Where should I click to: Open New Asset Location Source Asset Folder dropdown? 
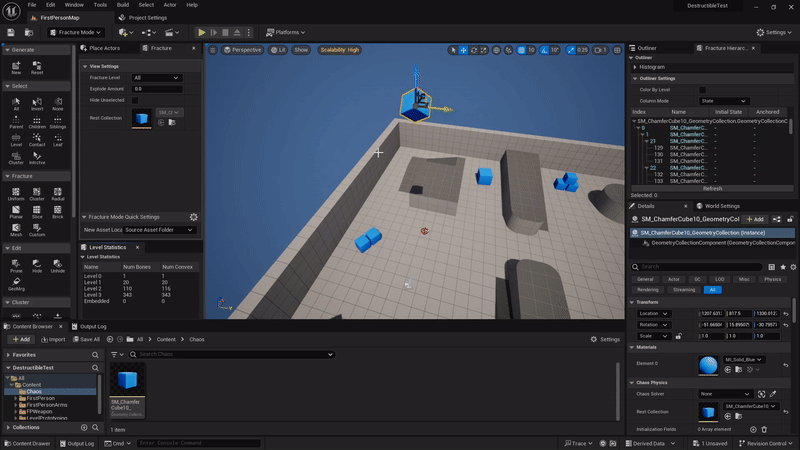coord(159,230)
